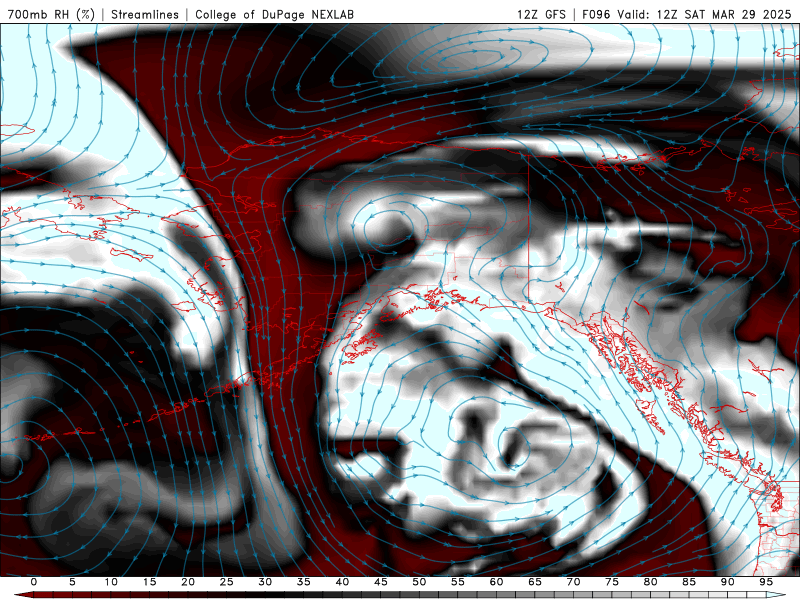Click the 55 label on color scale
800x600 pixels.
(x=458, y=582)
